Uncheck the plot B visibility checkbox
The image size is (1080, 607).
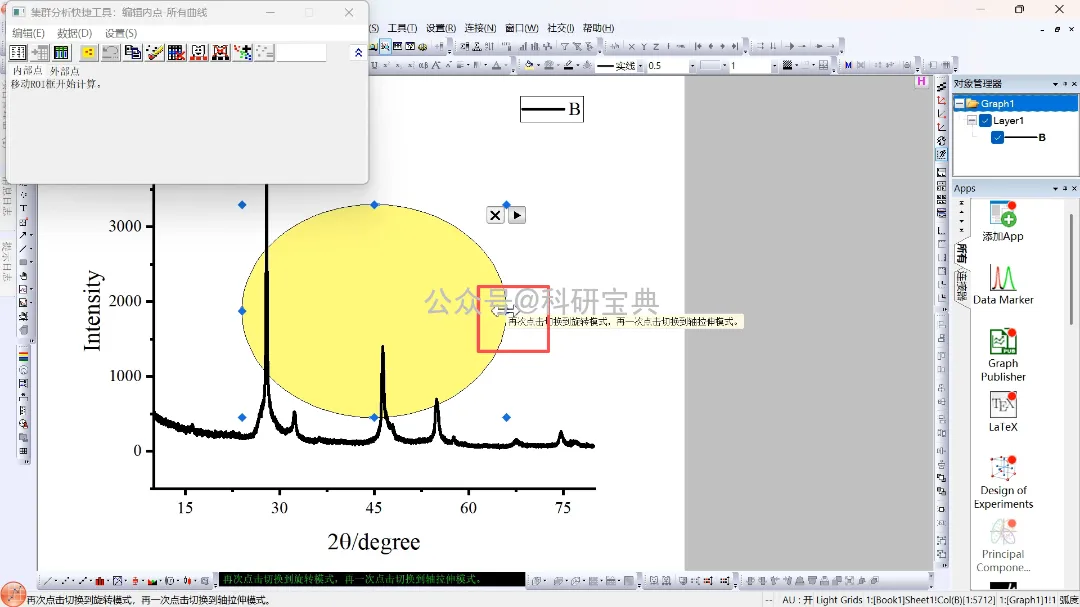coord(997,138)
